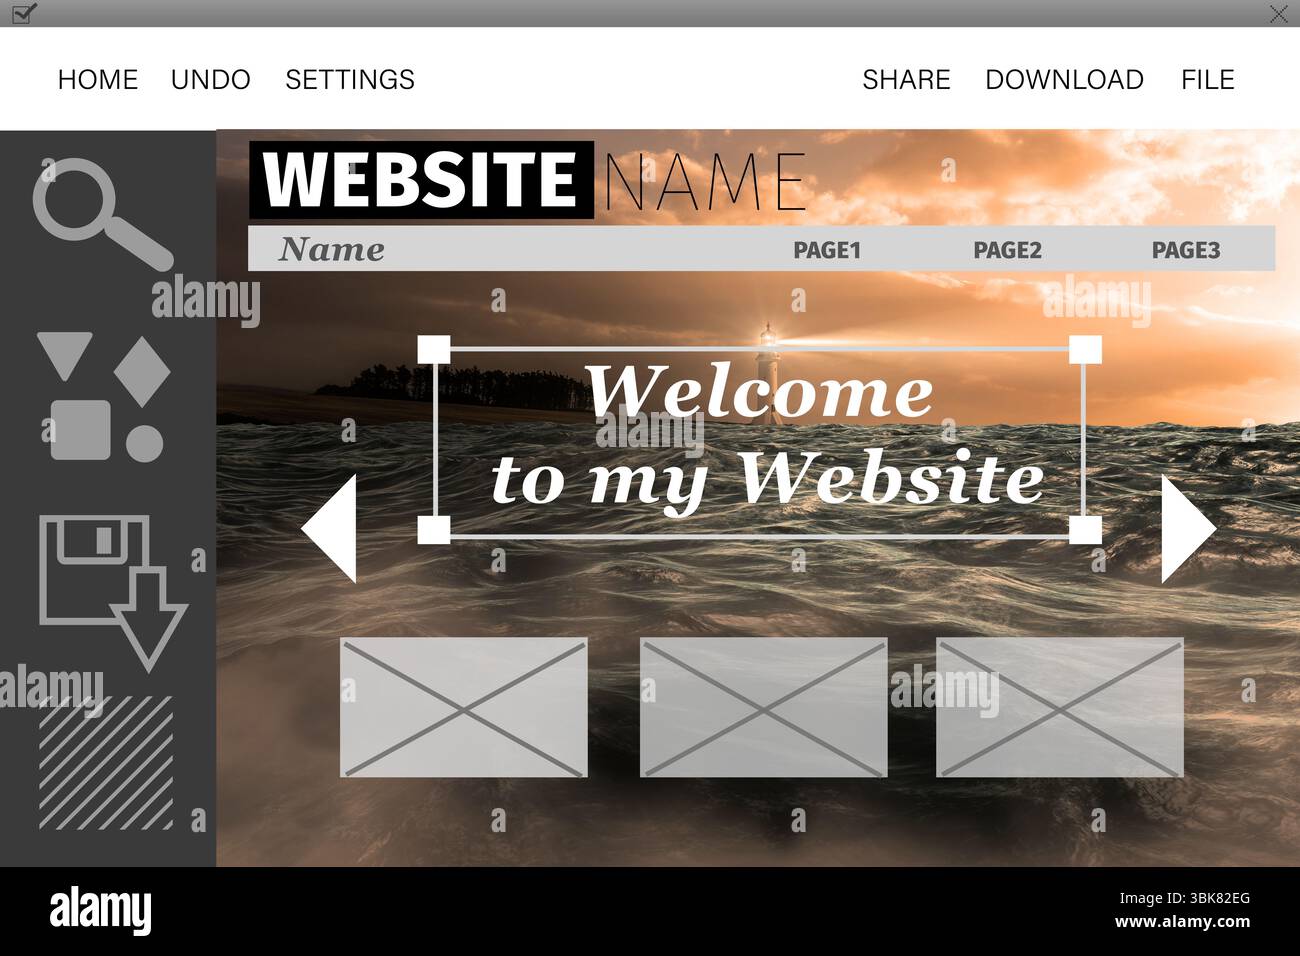1300x956 pixels.
Task: Go to PAGE2 in site navigation
Action: coord(1007,250)
